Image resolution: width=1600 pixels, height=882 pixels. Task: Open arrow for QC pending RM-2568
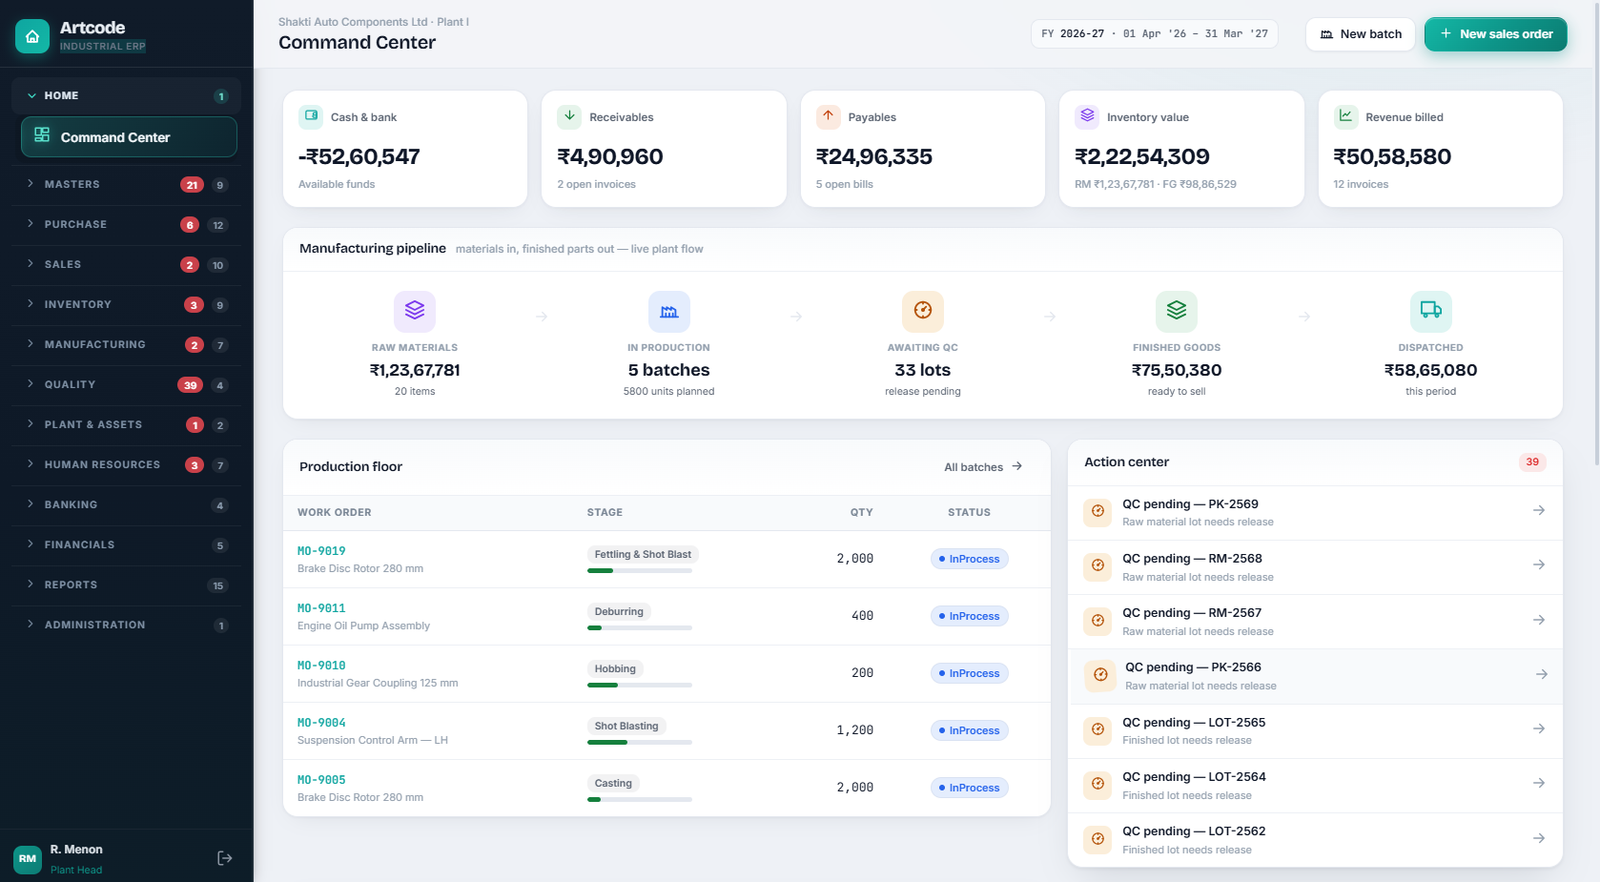click(1539, 565)
